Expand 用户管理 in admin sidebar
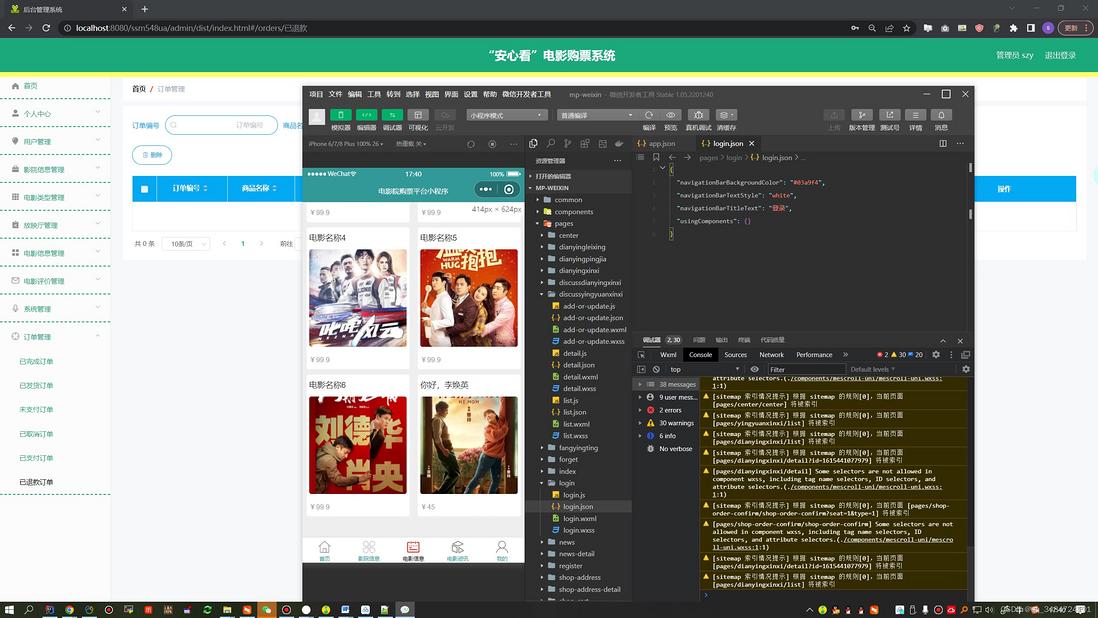This screenshot has width=1098, height=618. (56, 141)
